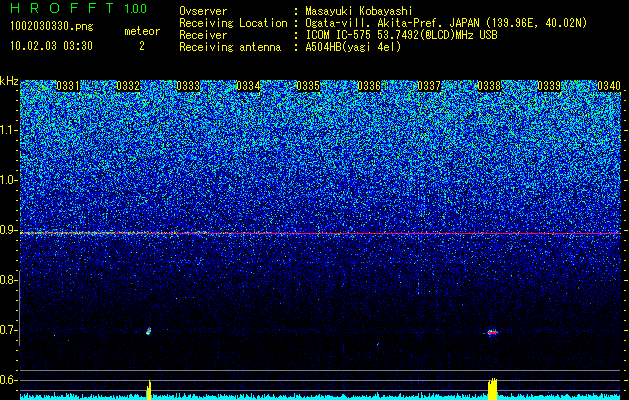The height and width of the screenshot is (400, 629).
Task: Click the Receiver ICOM IC-575 text
Action: click(401, 35)
